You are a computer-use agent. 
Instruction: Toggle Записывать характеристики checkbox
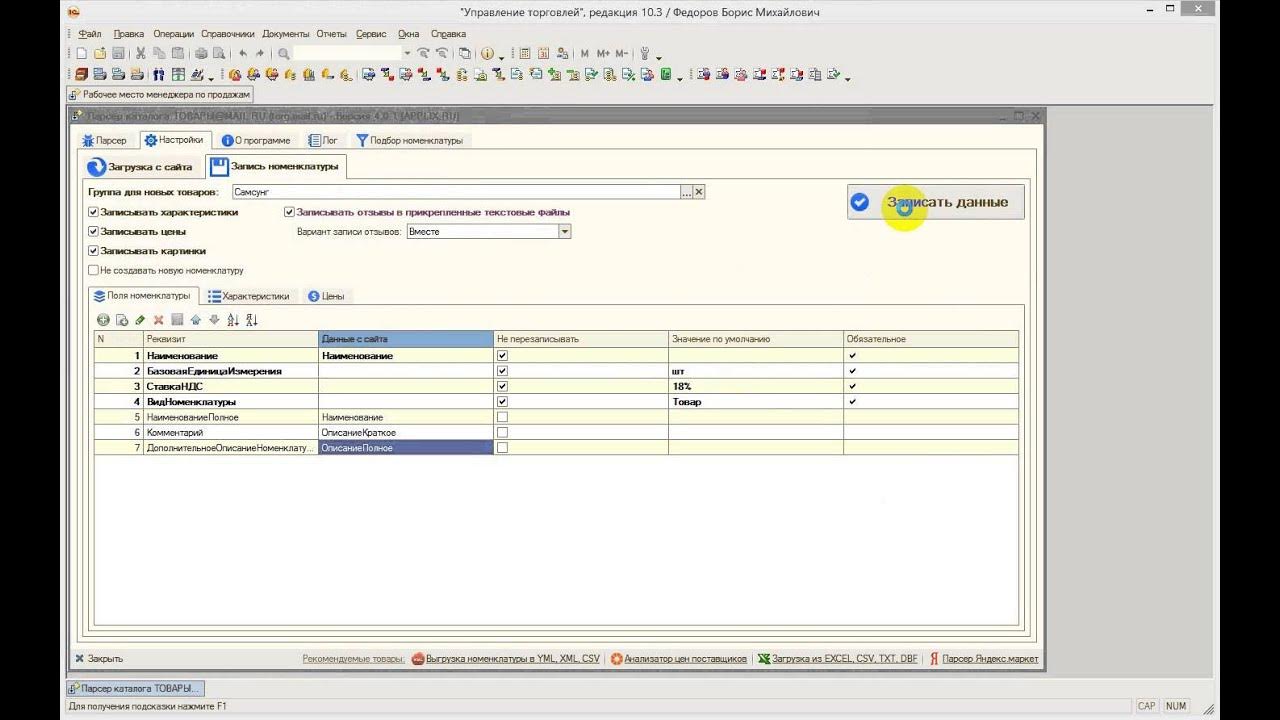point(93,212)
